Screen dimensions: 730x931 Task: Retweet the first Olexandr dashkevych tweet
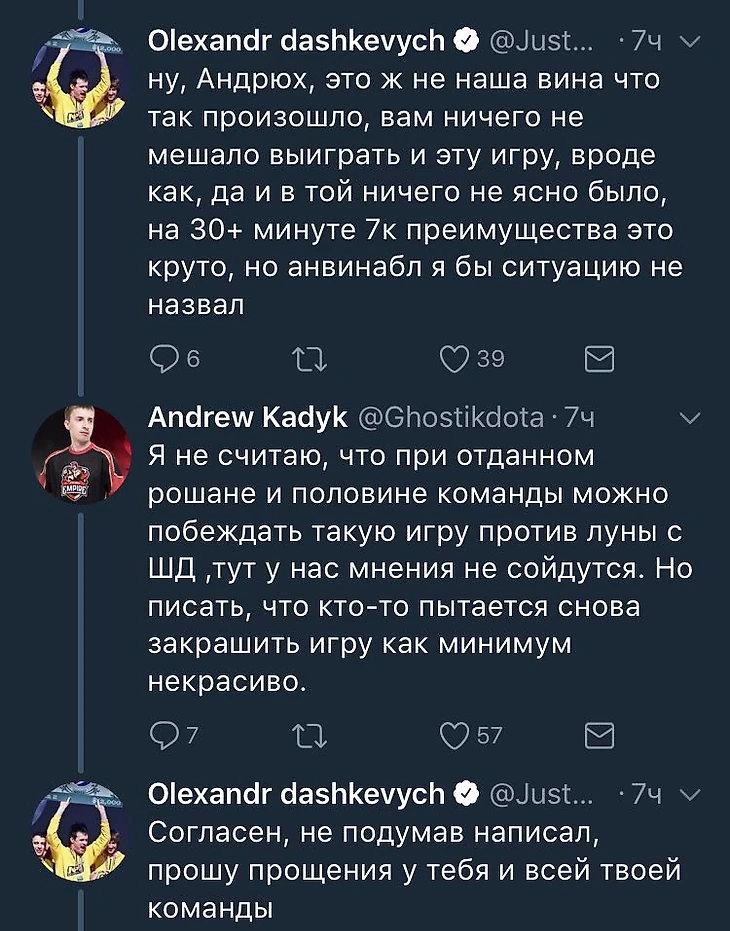click(x=309, y=359)
